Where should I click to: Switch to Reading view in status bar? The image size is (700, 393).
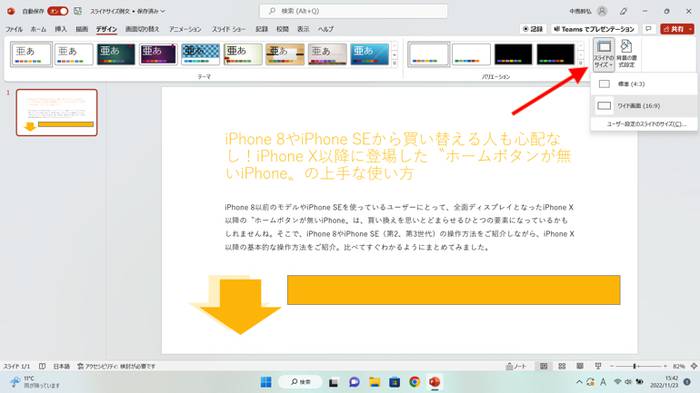(x=579, y=366)
